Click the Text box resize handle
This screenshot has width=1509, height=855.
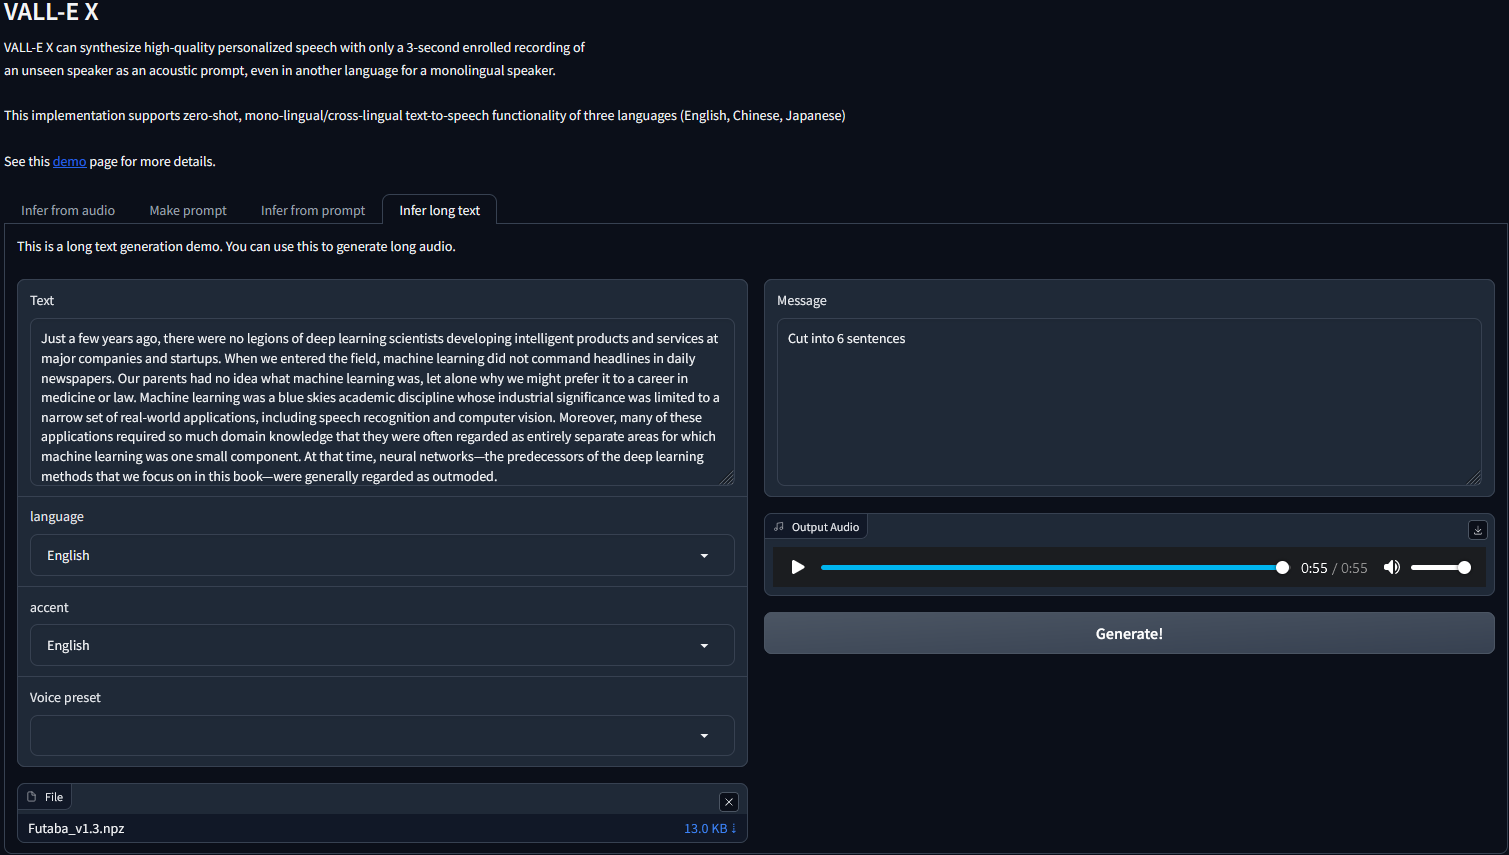point(727,478)
